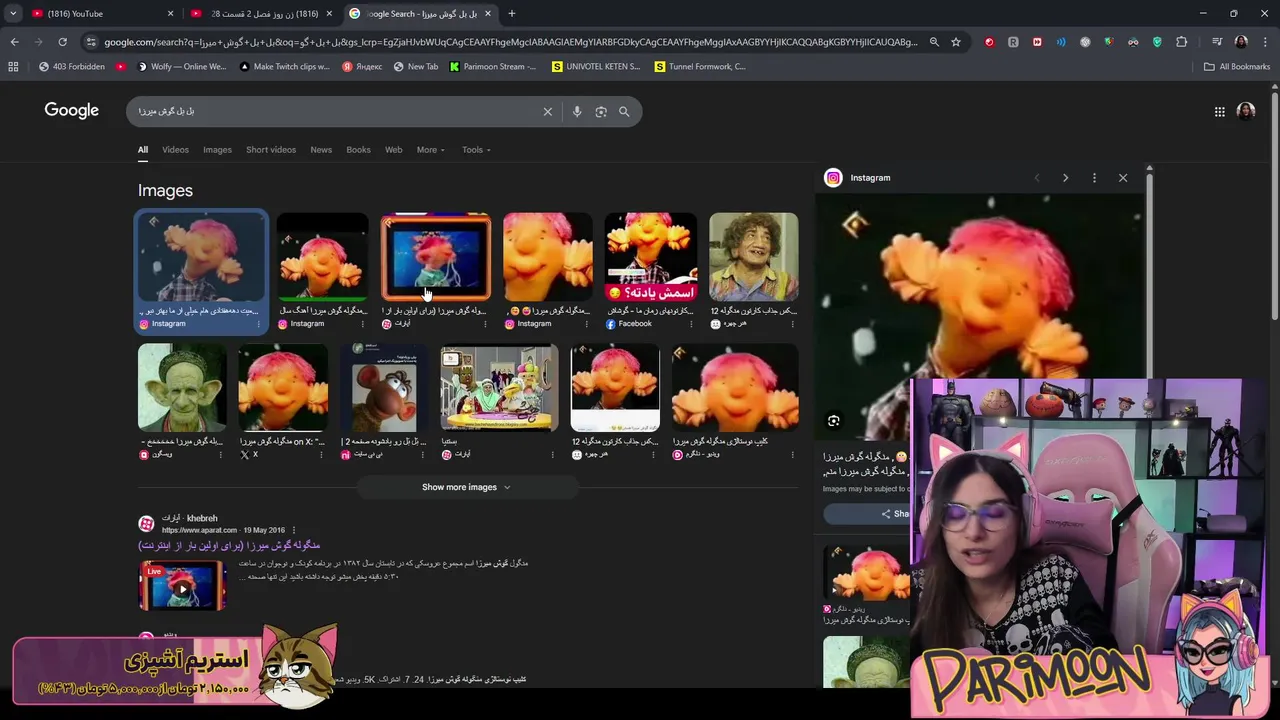Open the curly-haired man photo thumbnail

coord(754,257)
